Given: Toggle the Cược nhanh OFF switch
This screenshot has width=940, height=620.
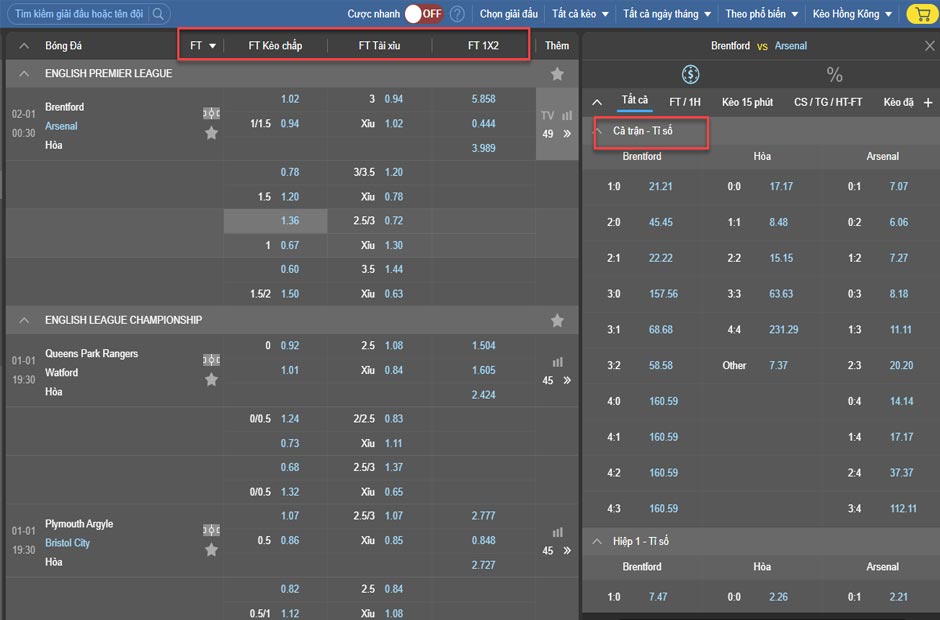Looking at the screenshot, I should (x=423, y=14).
